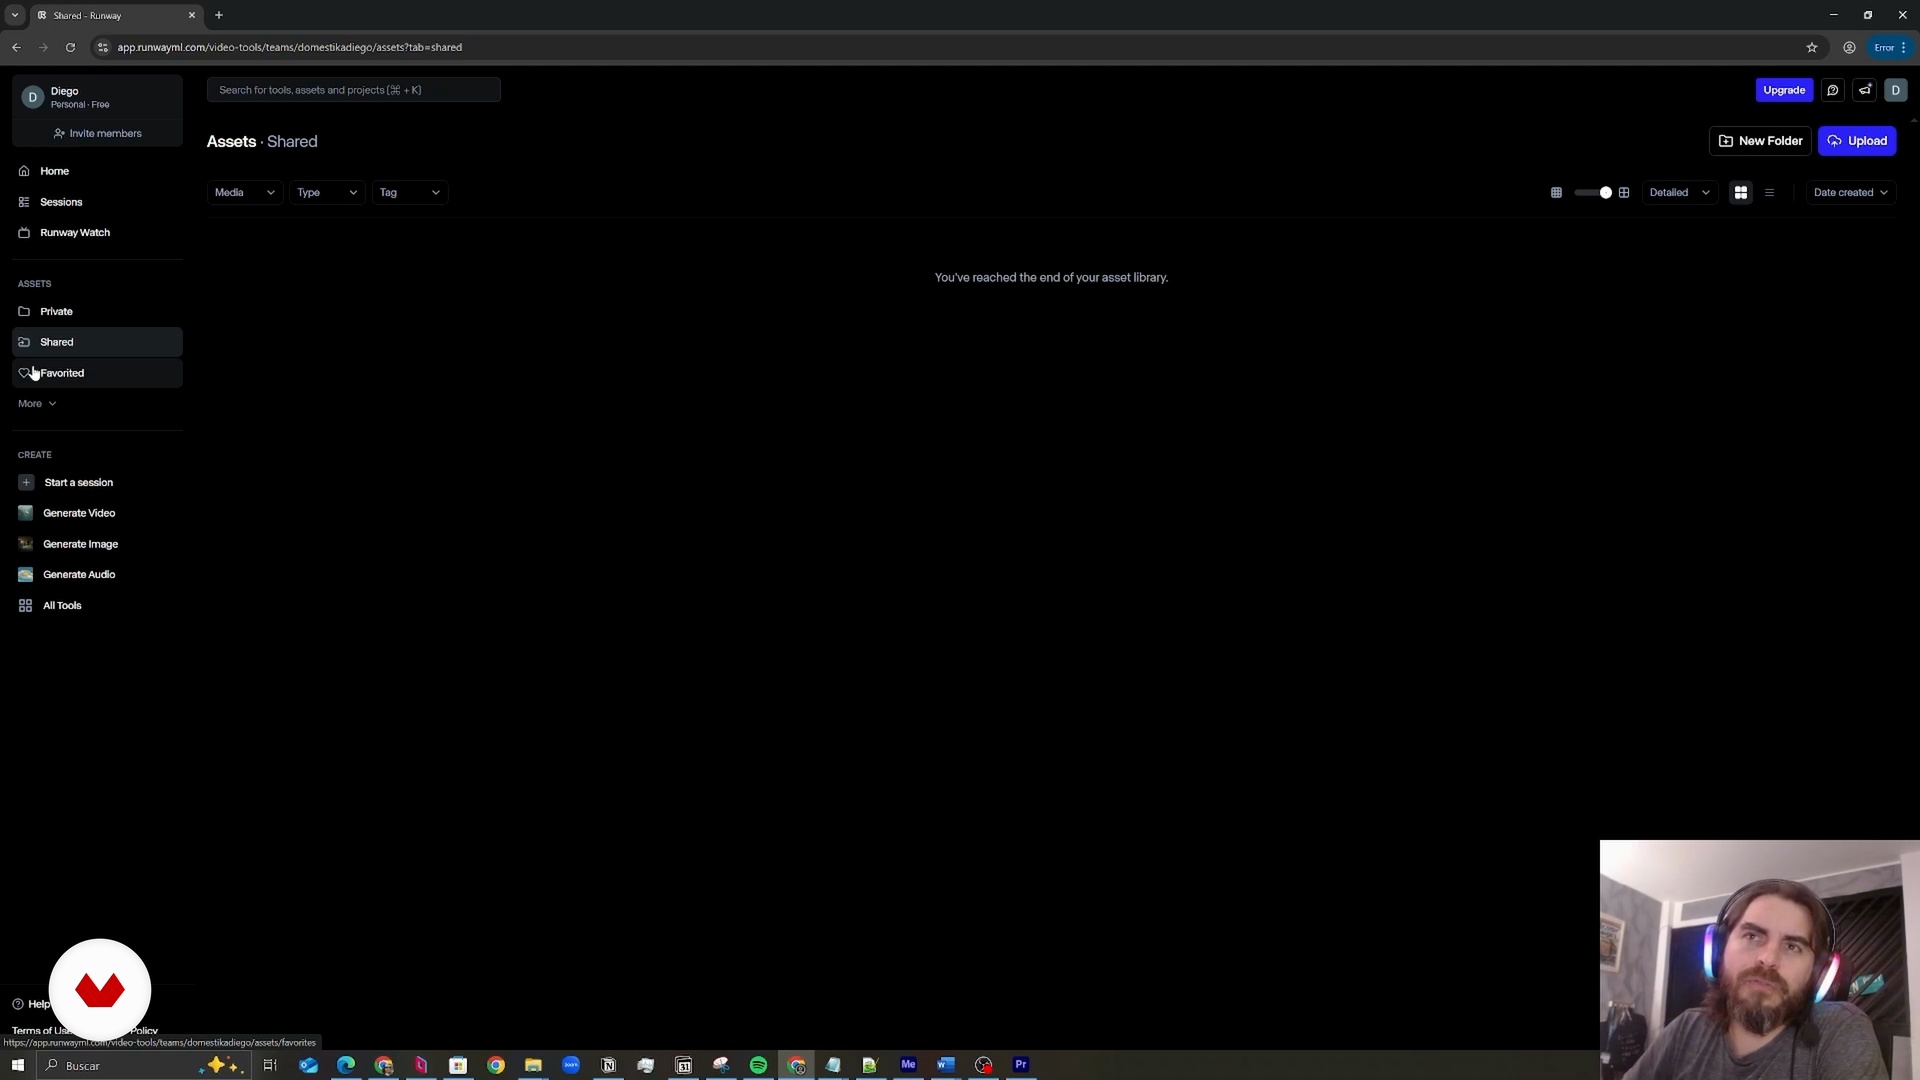This screenshot has height=1080, width=1920.
Task: Open Generate Image tool
Action: coord(80,544)
